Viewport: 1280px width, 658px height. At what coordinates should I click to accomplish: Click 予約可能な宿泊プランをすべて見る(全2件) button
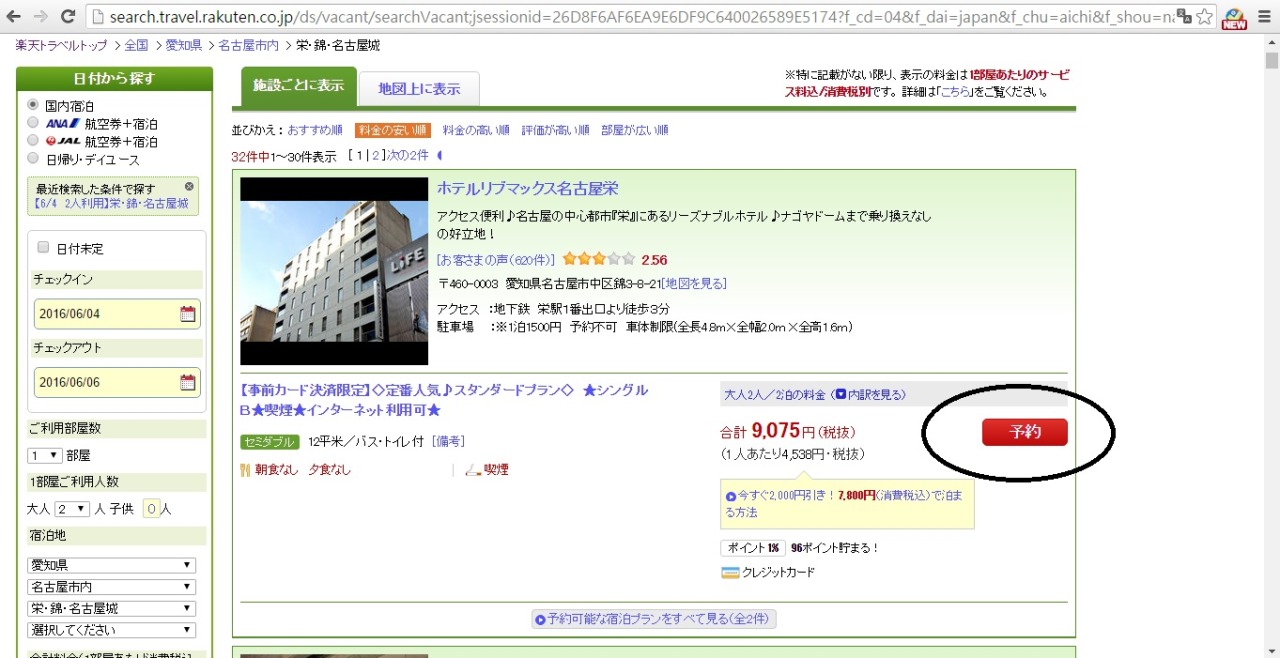coord(654,619)
